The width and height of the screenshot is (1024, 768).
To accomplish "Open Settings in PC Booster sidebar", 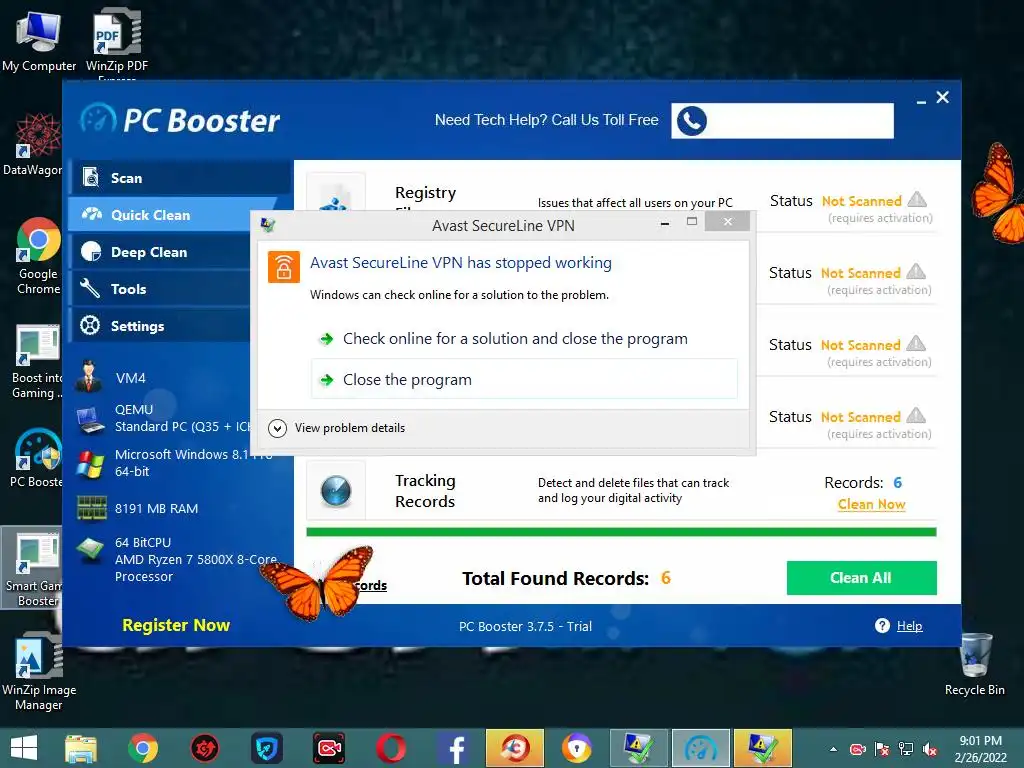I will point(161,326).
